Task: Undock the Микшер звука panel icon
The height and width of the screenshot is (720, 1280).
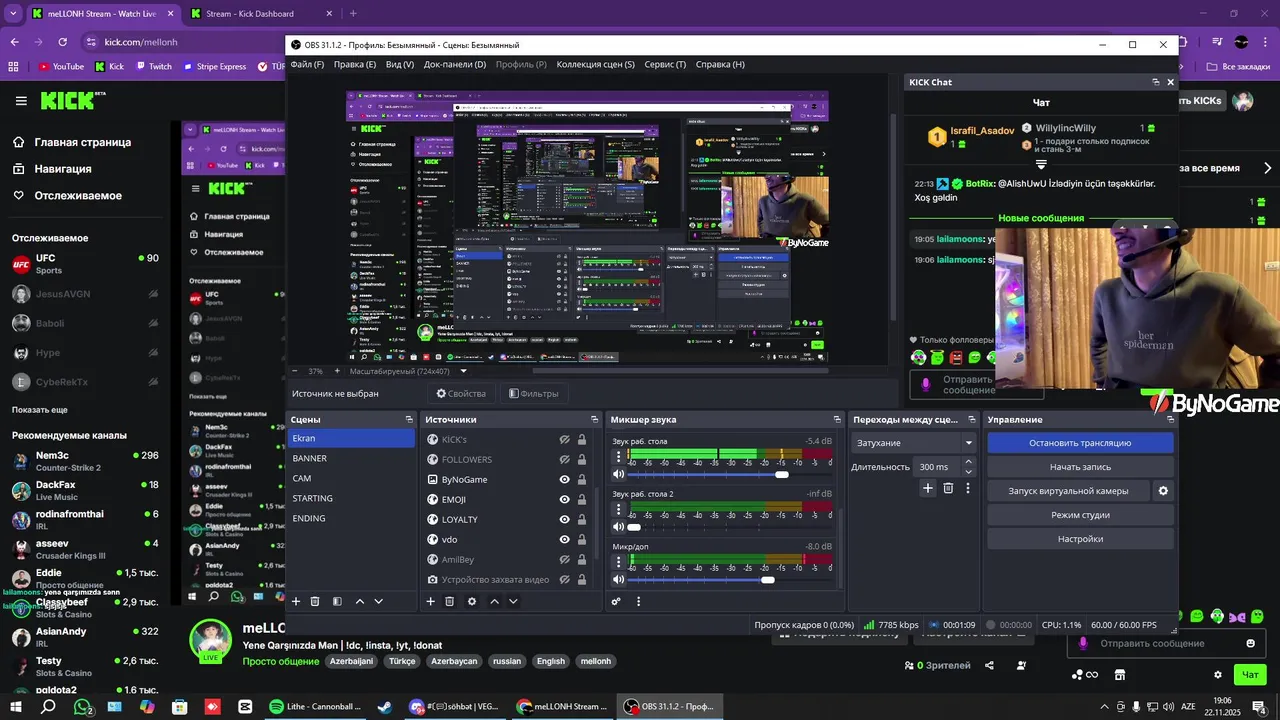Action: point(837,420)
